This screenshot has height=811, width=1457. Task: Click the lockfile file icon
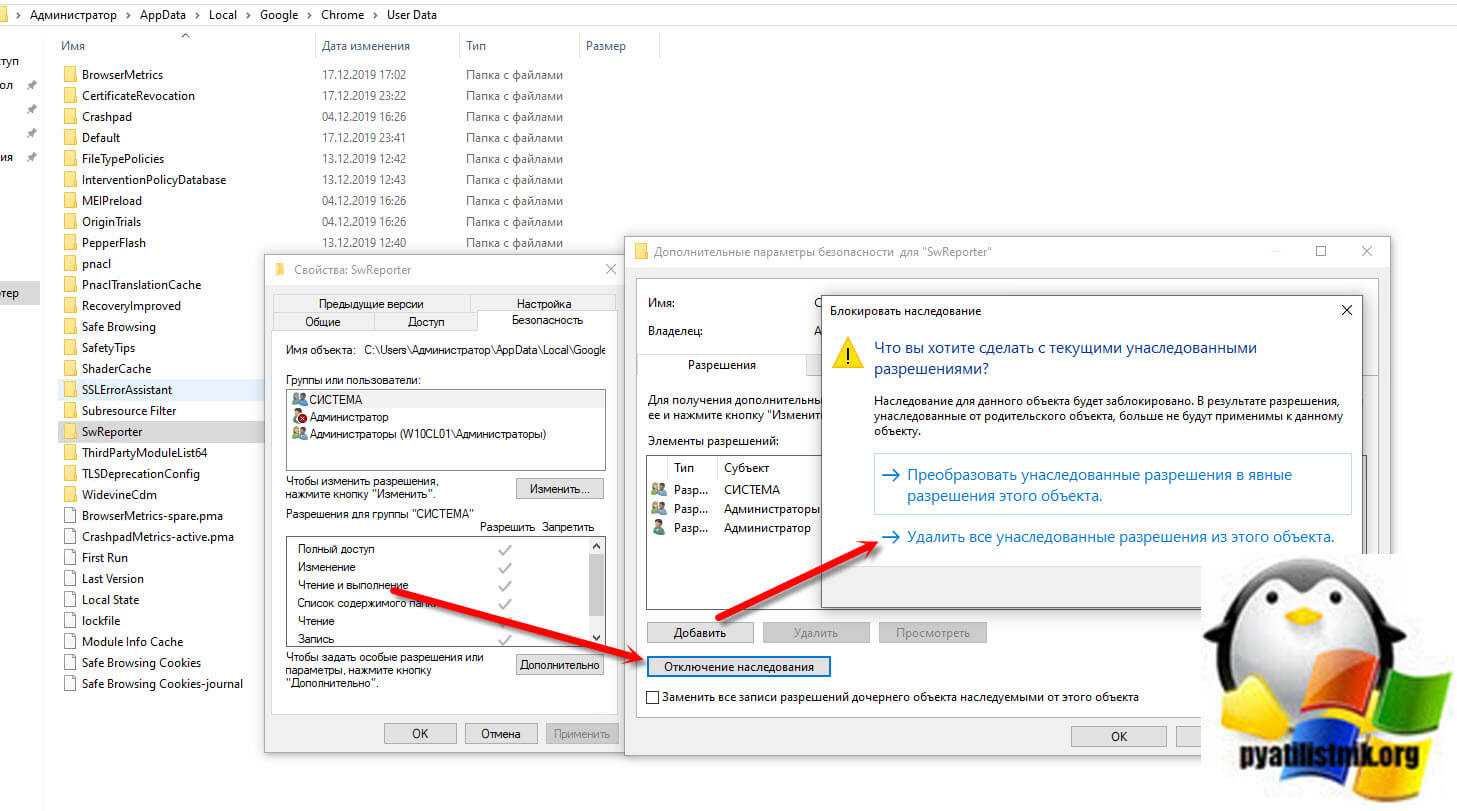(x=69, y=621)
